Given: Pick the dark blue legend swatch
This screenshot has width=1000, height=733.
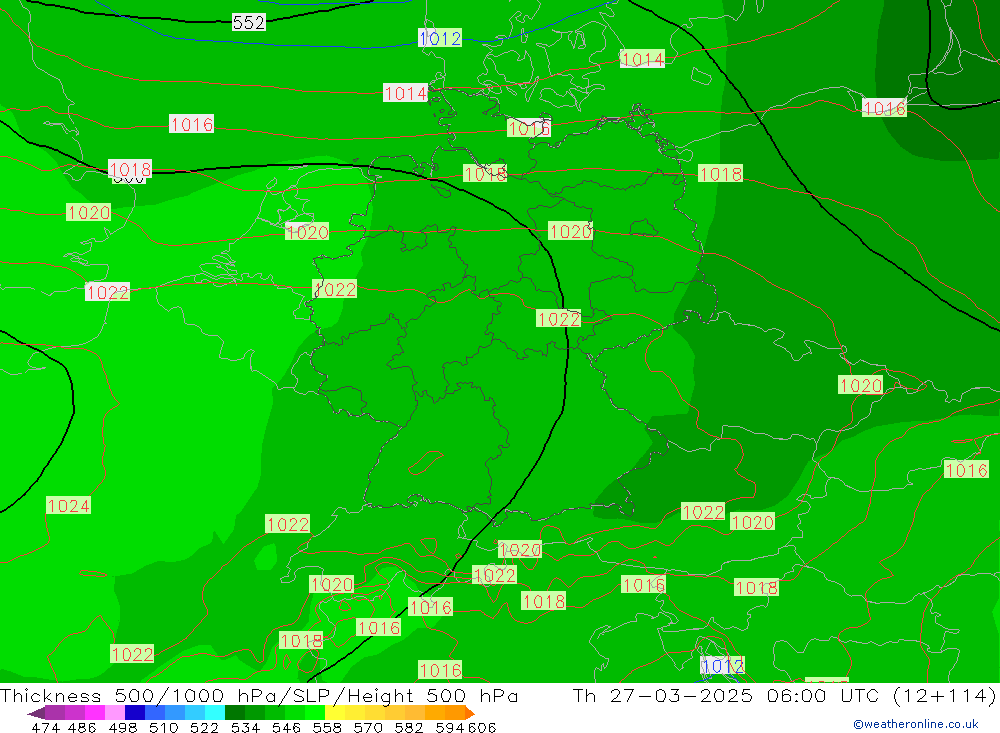Looking at the screenshot, I should click(135, 713).
